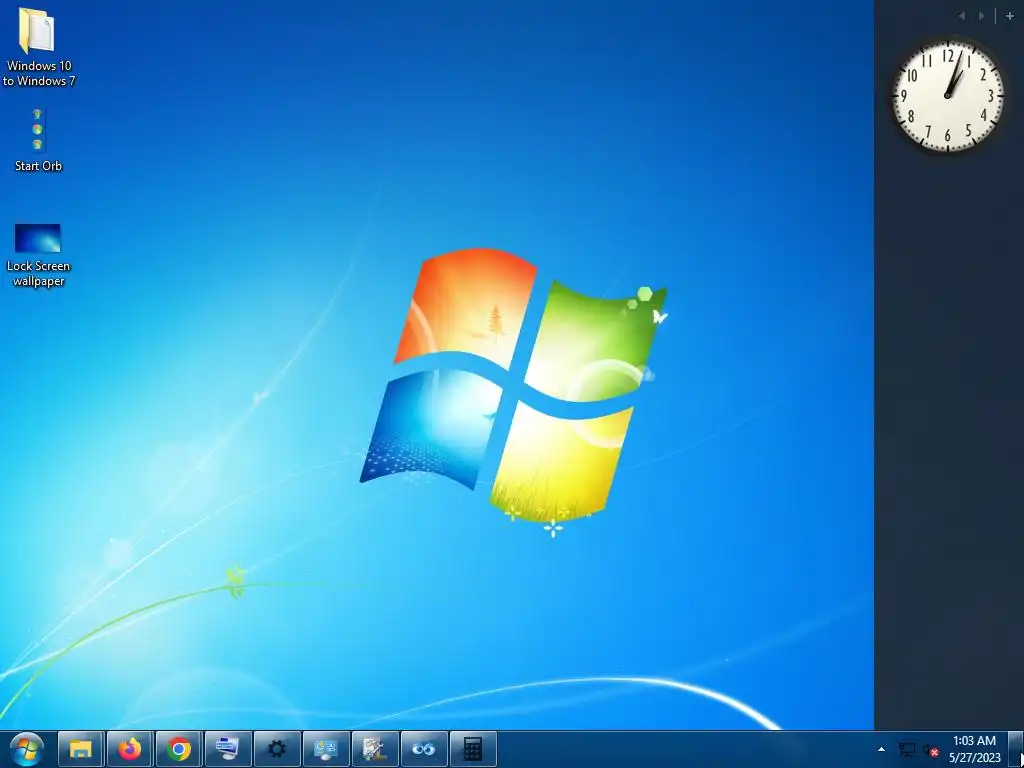This screenshot has width=1024, height=768.
Task: Add a gadget with the plus button
Action: (1009, 16)
